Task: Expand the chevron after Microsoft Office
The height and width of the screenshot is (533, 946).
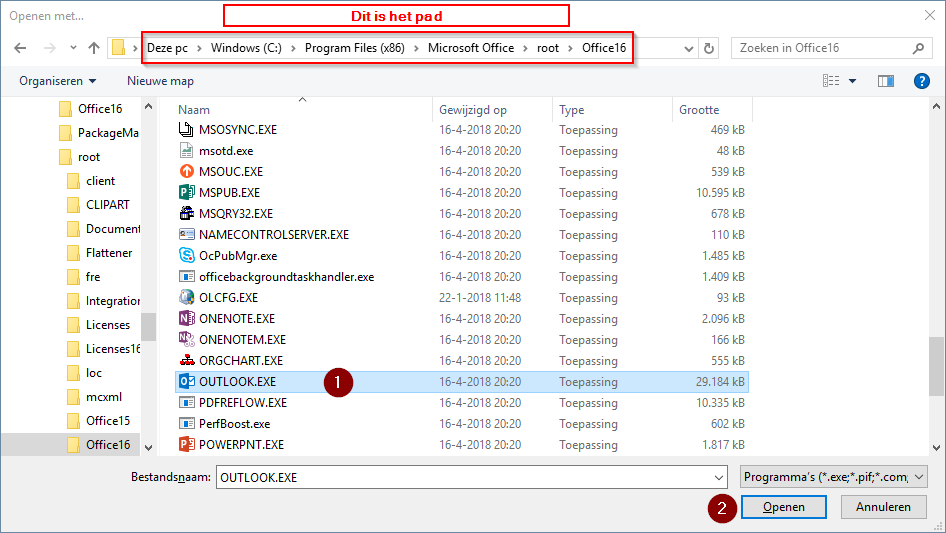Action: click(x=525, y=48)
